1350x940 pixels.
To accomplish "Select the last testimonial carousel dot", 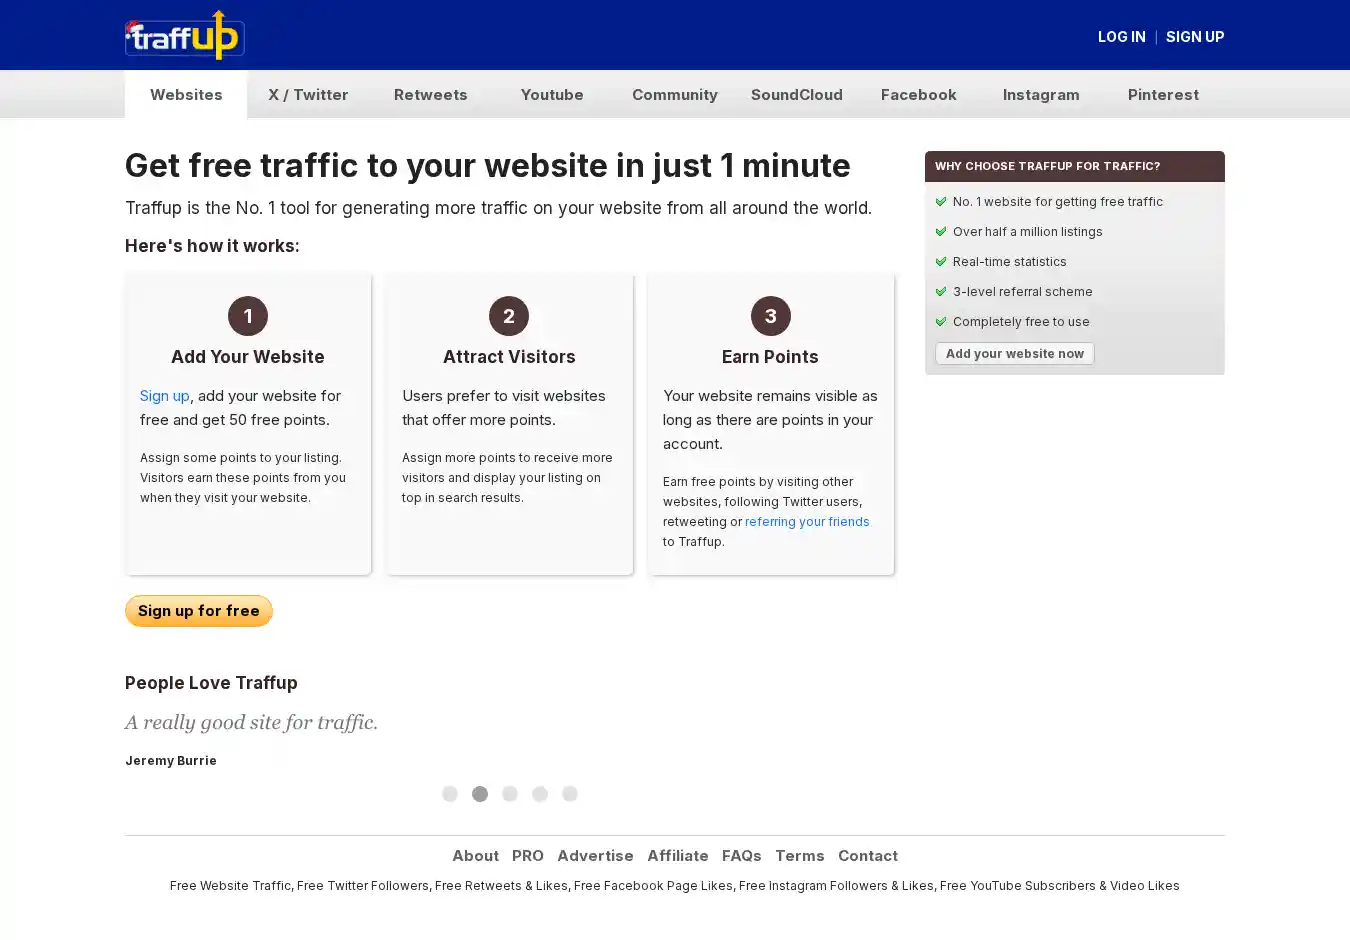I will pyautogui.click(x=570, y=794).
